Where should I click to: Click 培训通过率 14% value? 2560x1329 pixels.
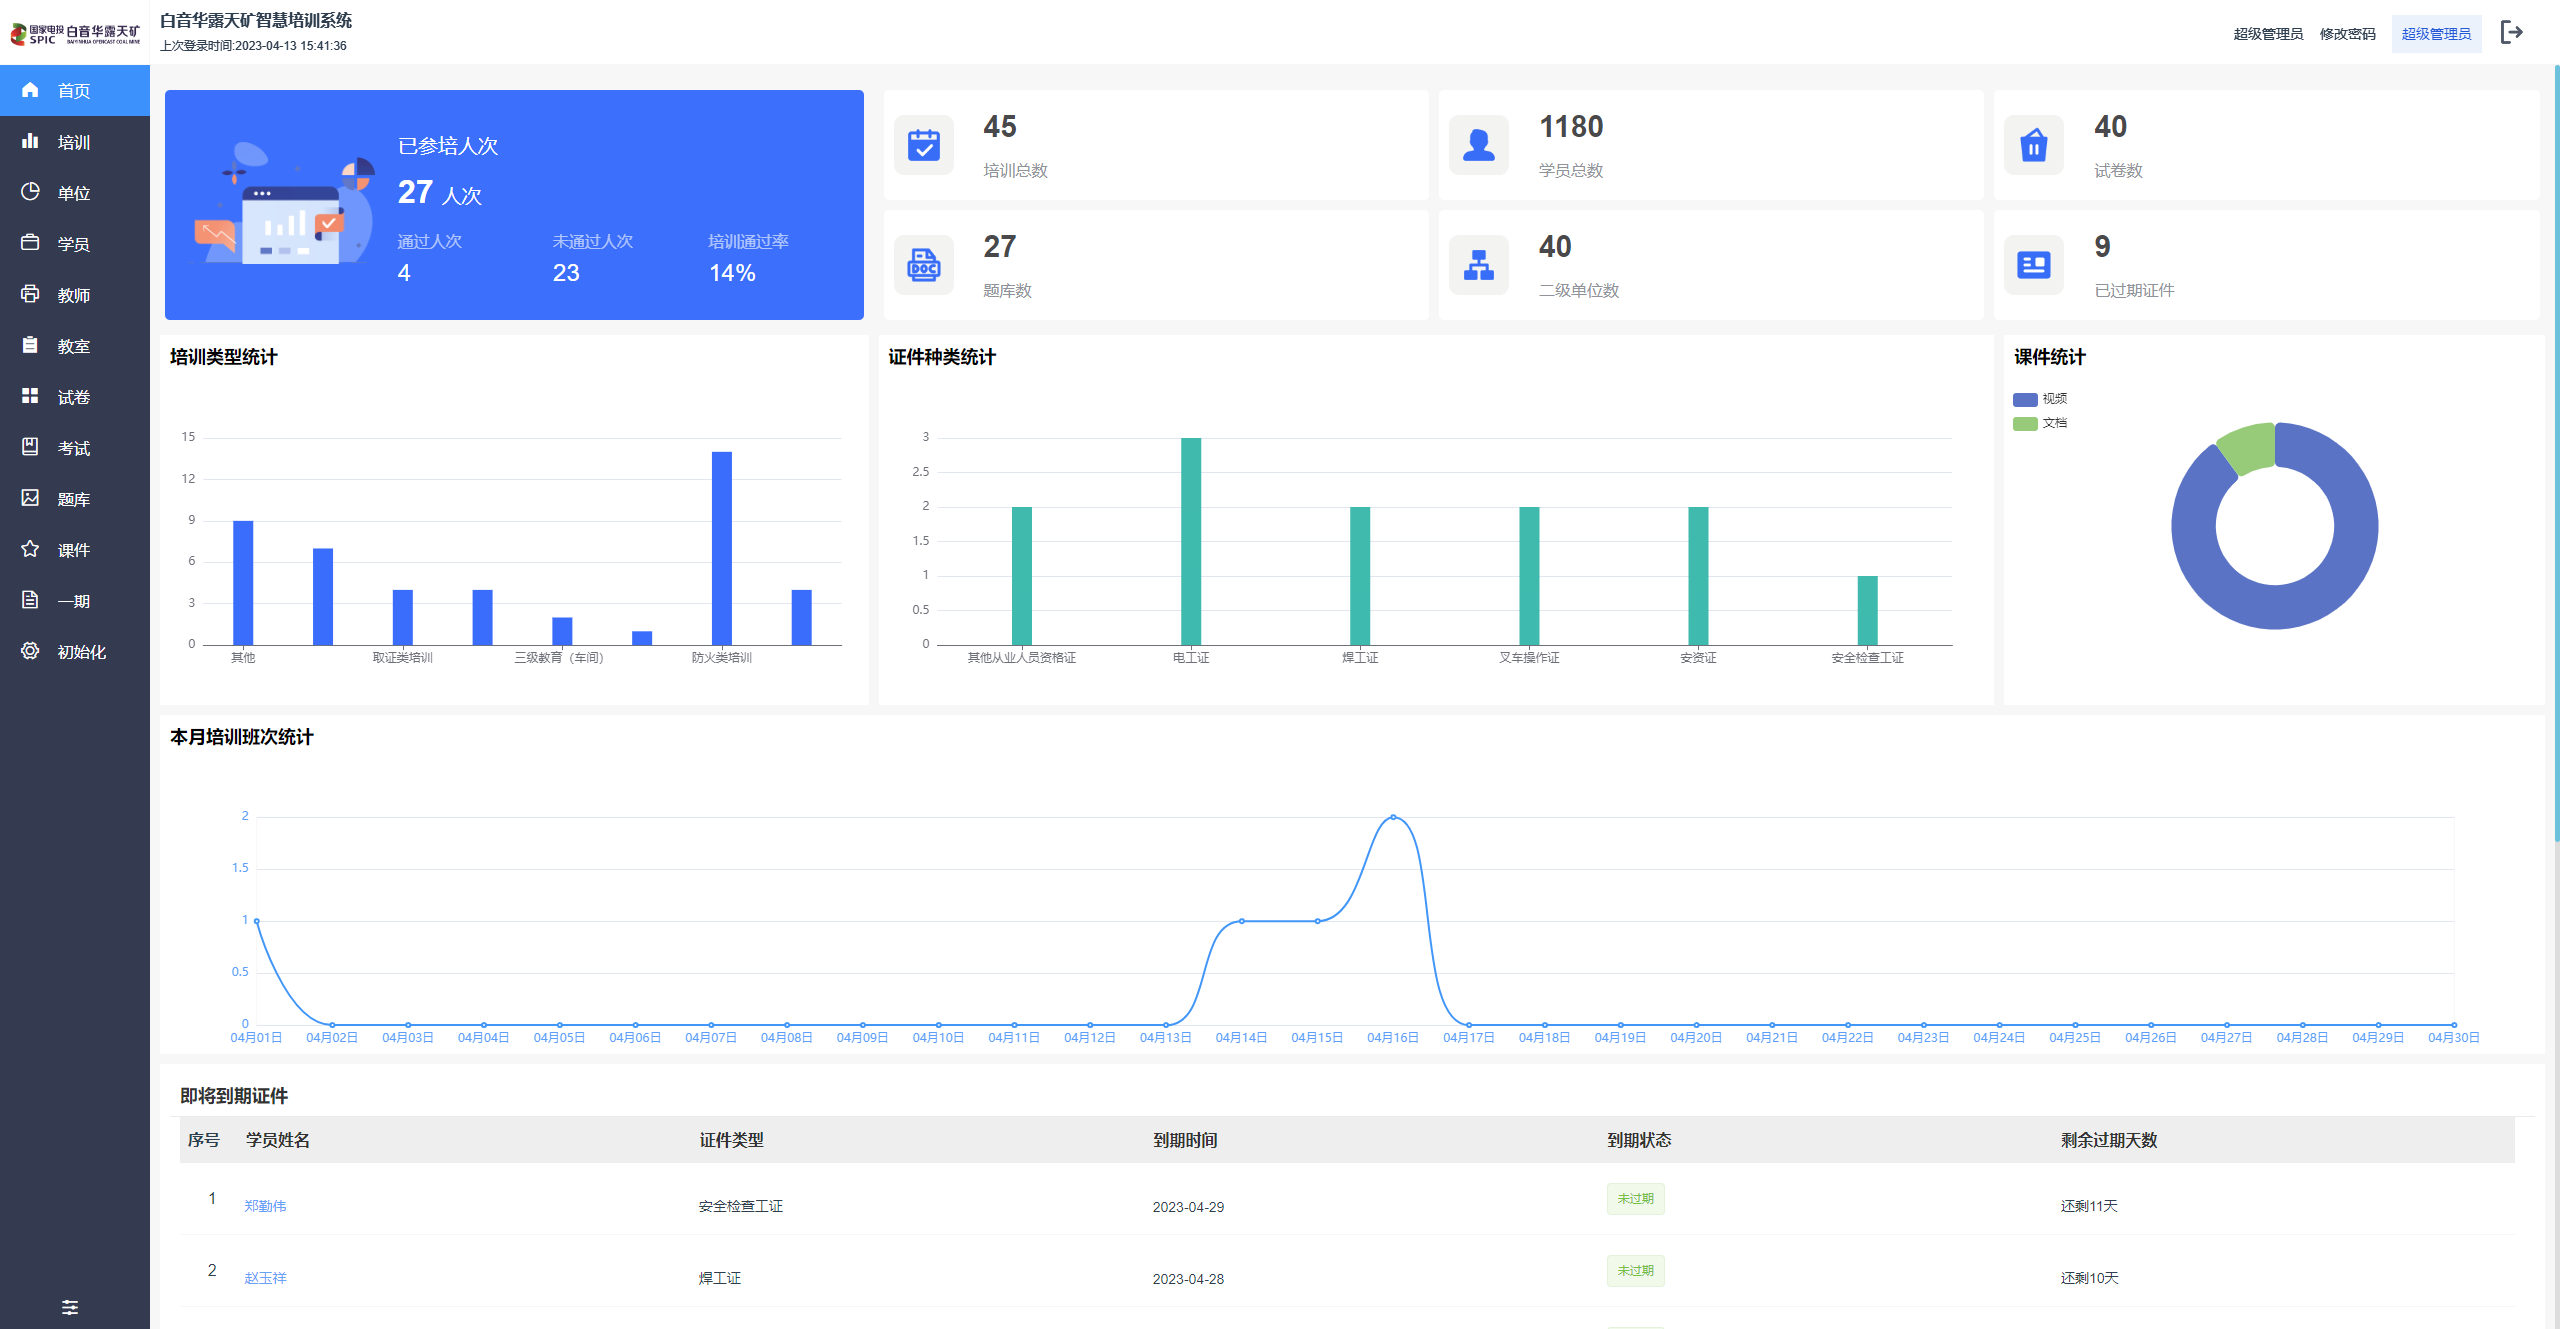point(732,273)
